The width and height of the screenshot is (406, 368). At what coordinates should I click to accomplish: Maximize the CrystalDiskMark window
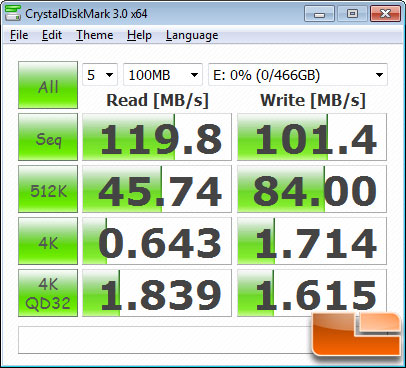coord(352,14)
